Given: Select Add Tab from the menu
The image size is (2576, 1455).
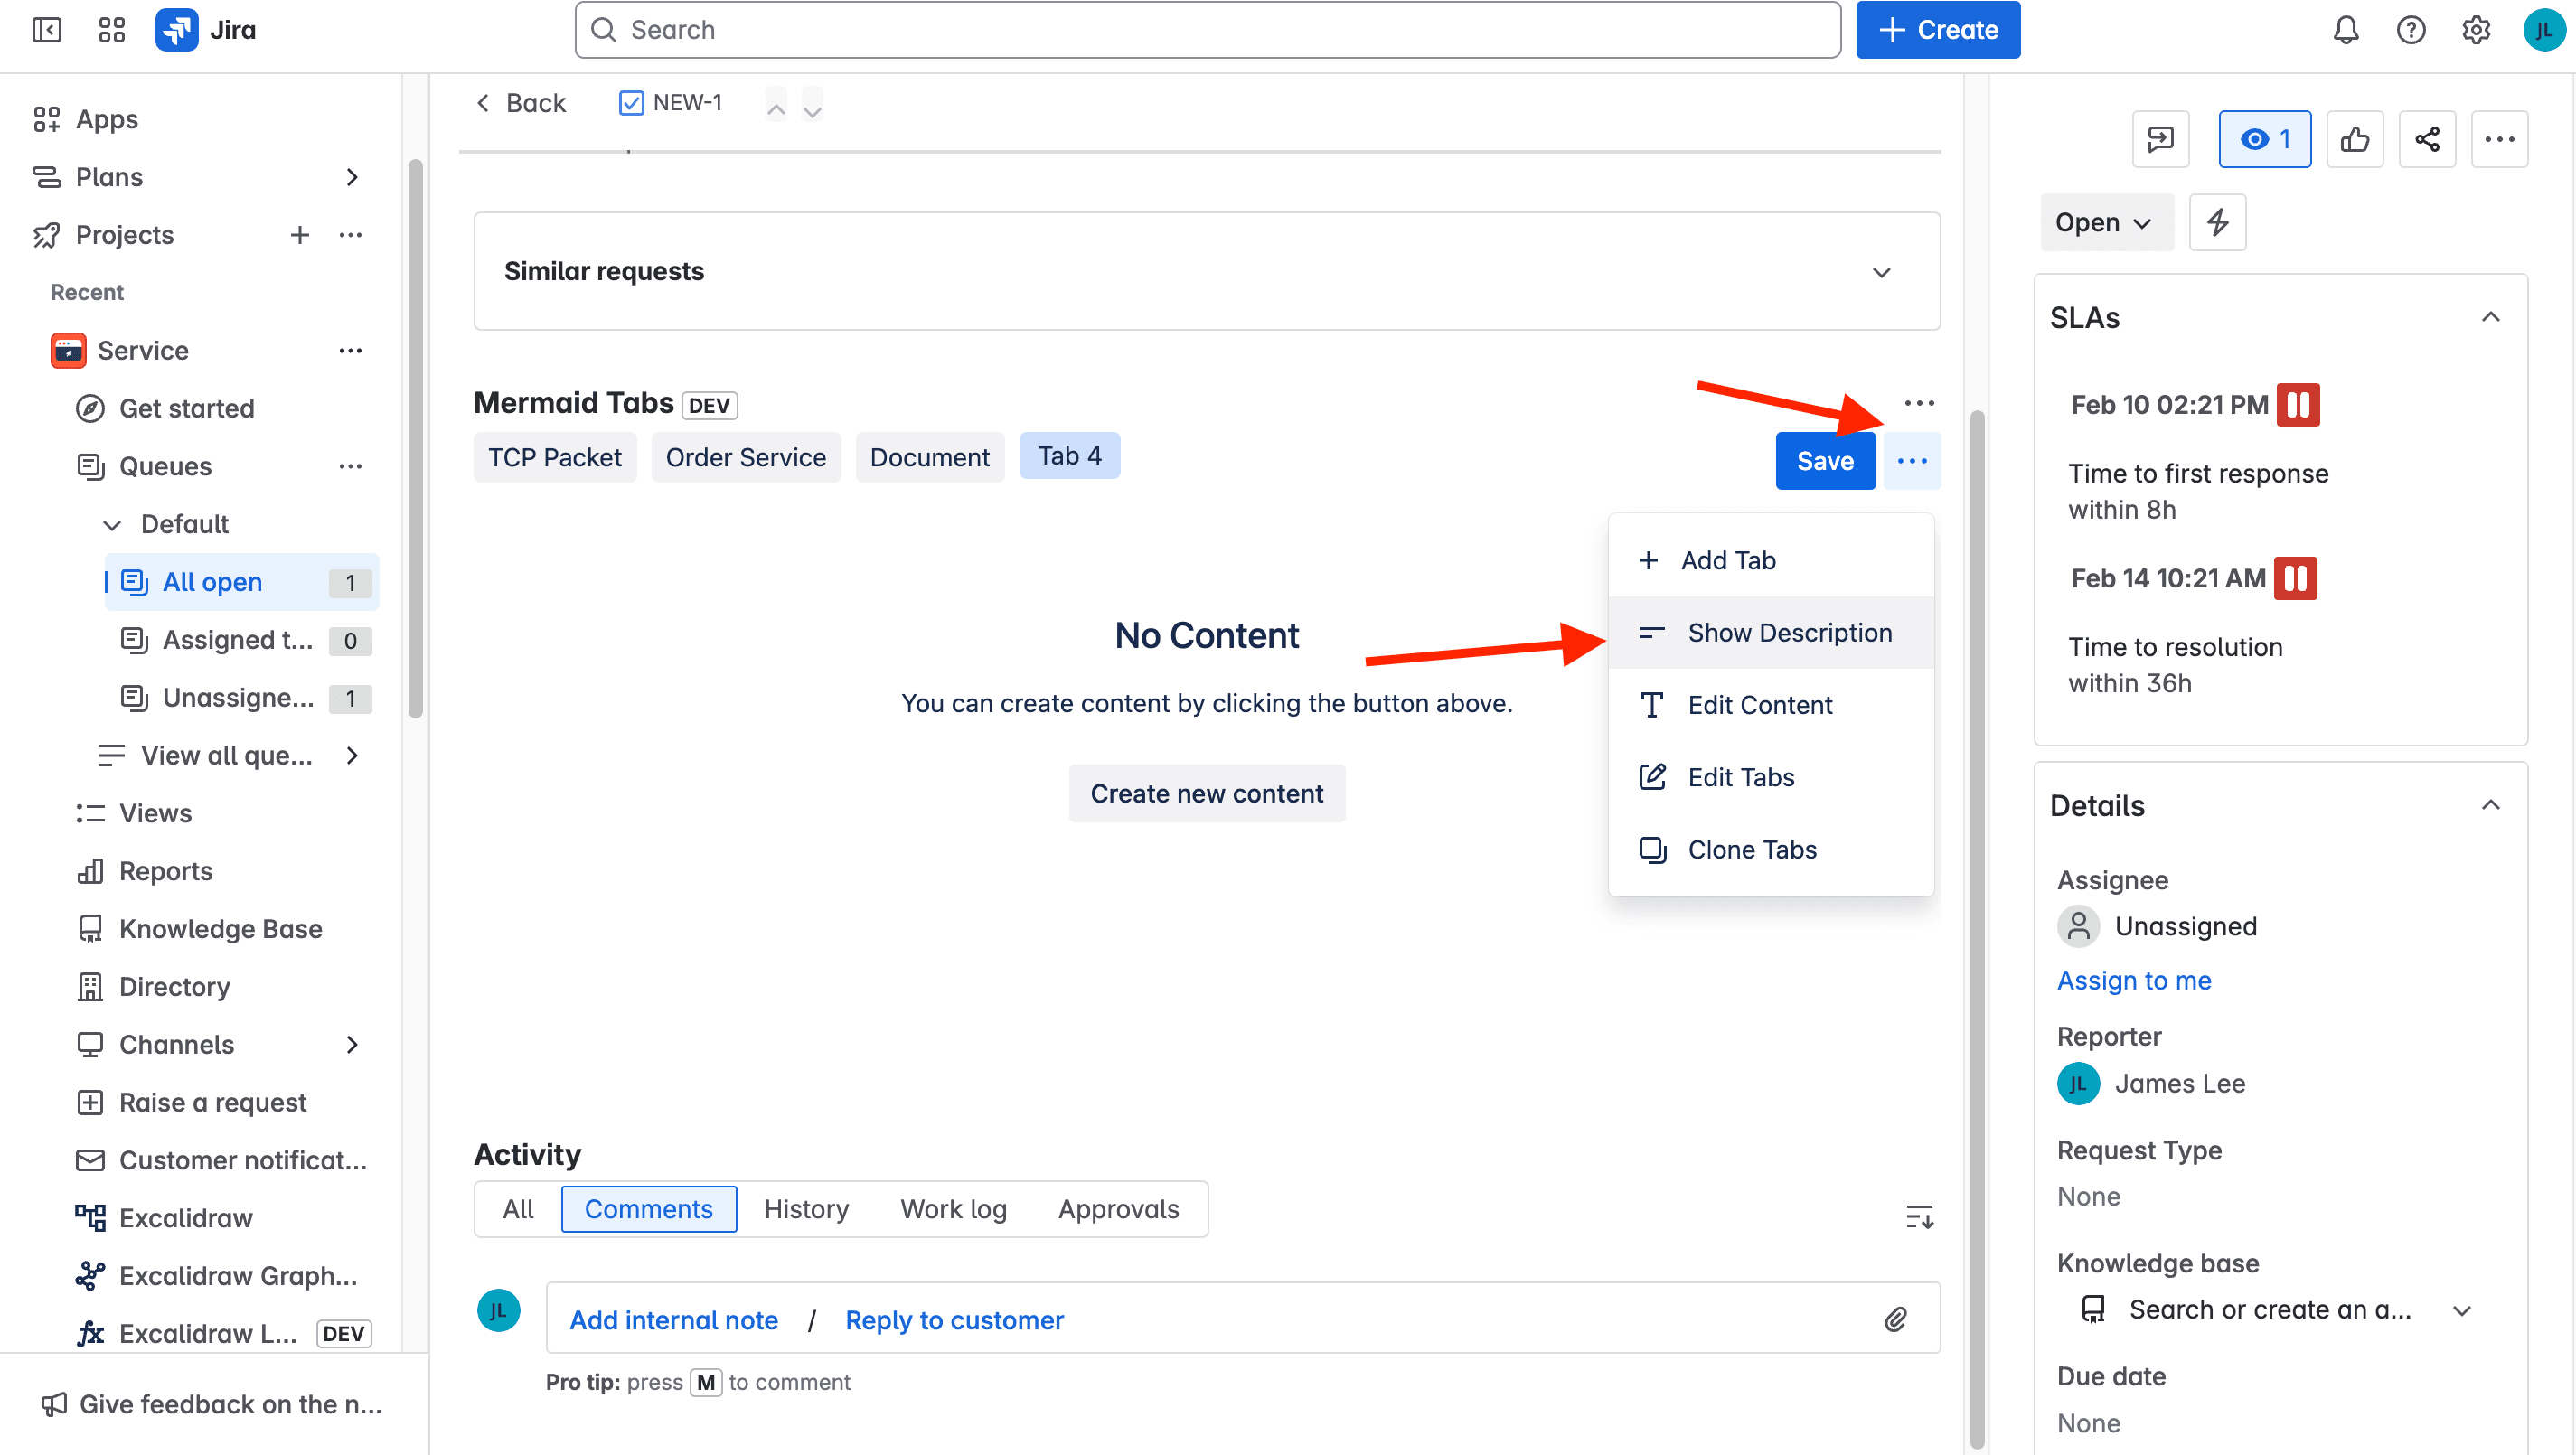Looking at the screenshot, I should (1770, 560).
